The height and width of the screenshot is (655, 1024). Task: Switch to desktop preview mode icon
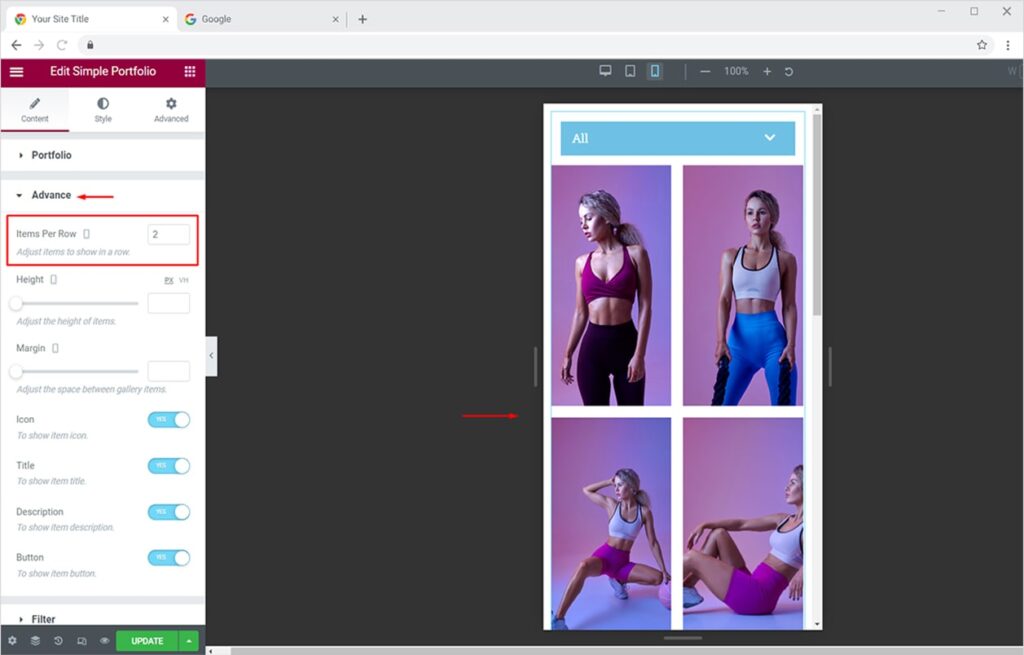point(605,72)
